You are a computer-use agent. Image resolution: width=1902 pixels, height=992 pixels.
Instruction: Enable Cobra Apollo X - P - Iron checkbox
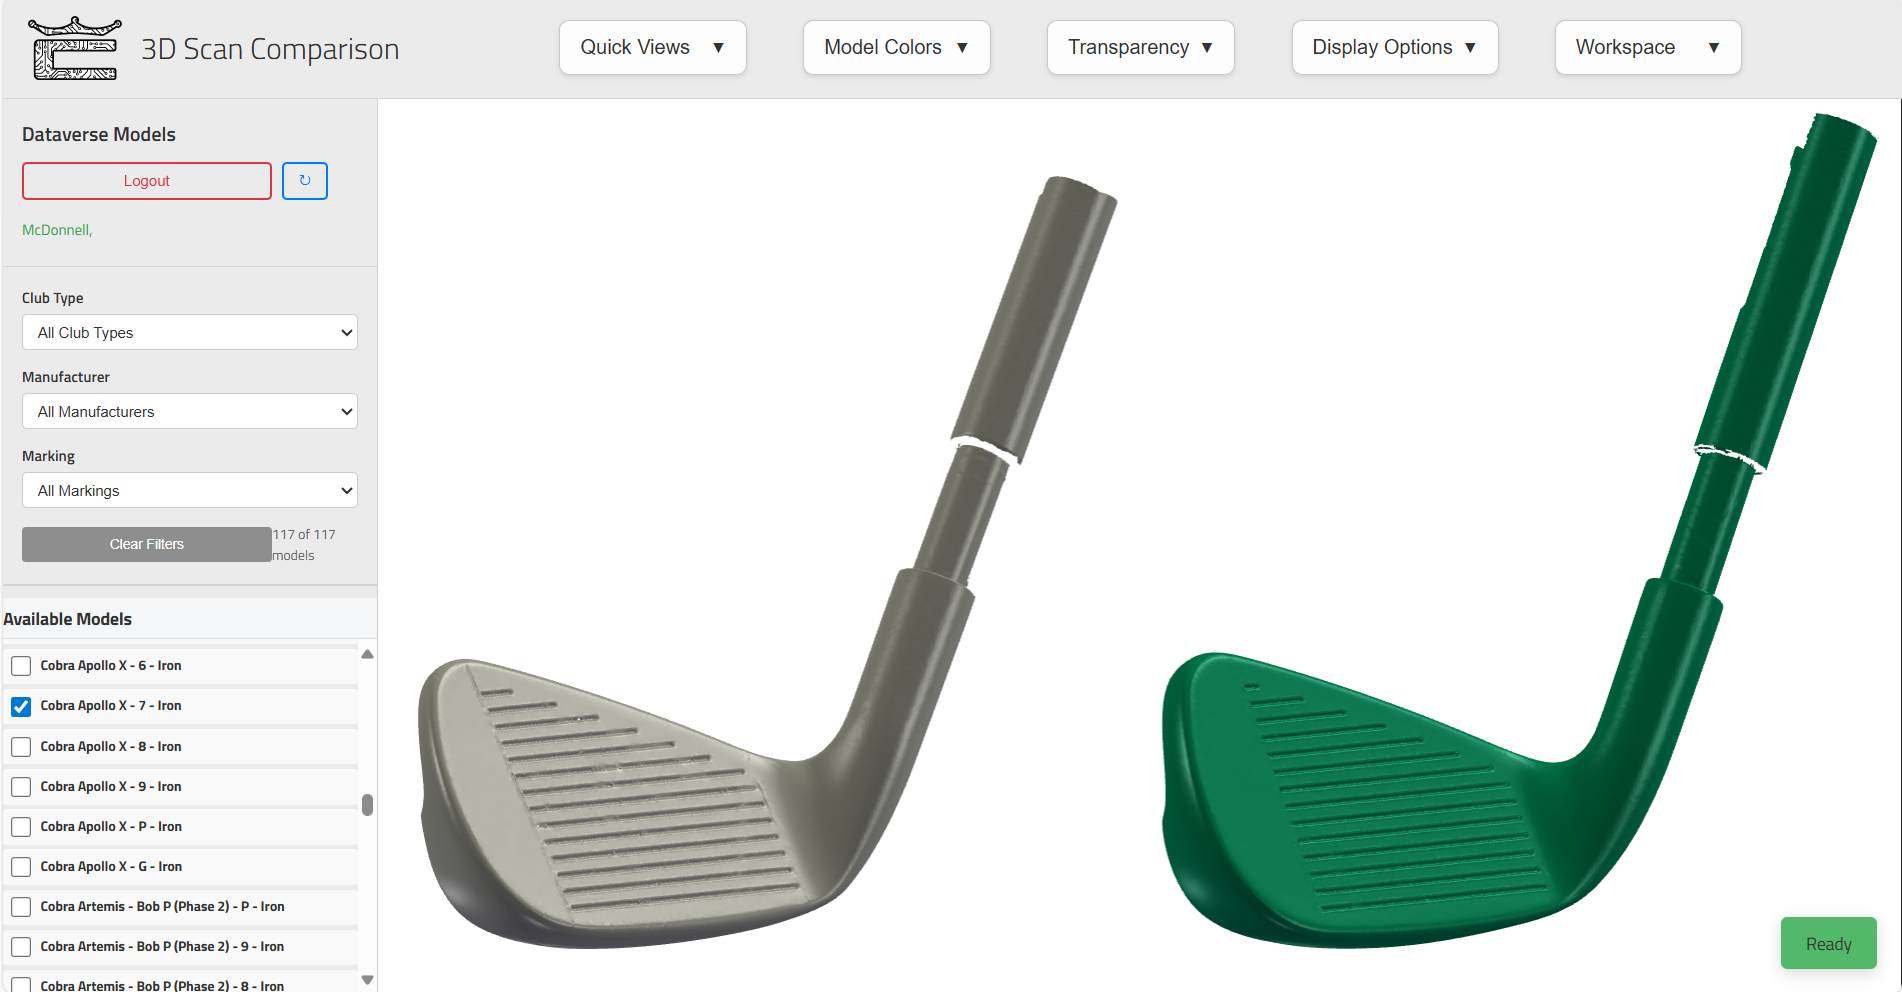click(x=21, y=827)
